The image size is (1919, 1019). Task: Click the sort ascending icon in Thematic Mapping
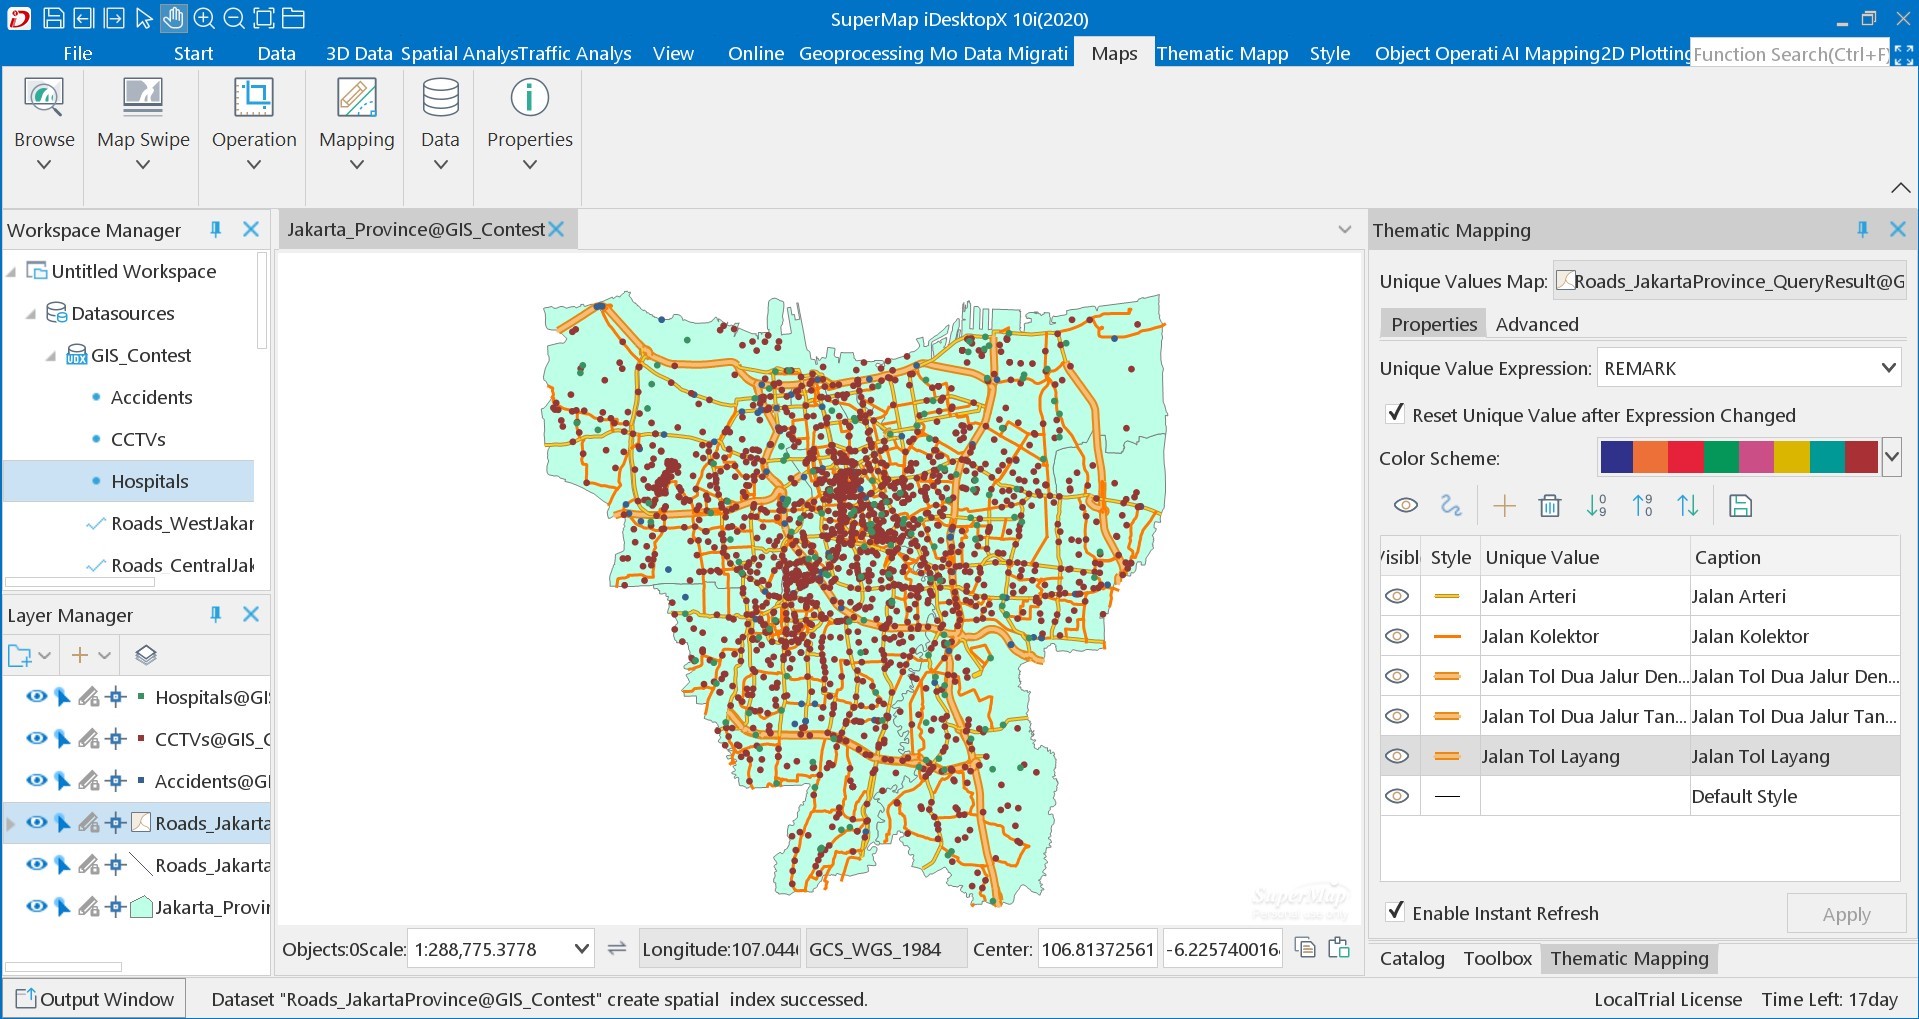pos(1596,506)
